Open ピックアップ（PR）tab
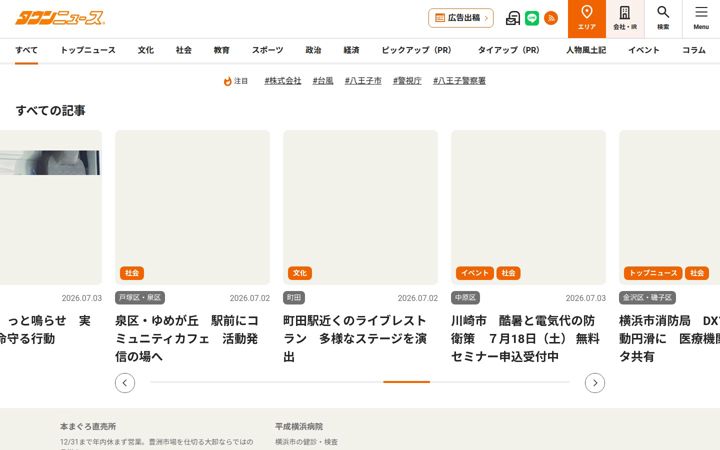The width and height of the screenshot is (720, 450). tap(416, 50)
